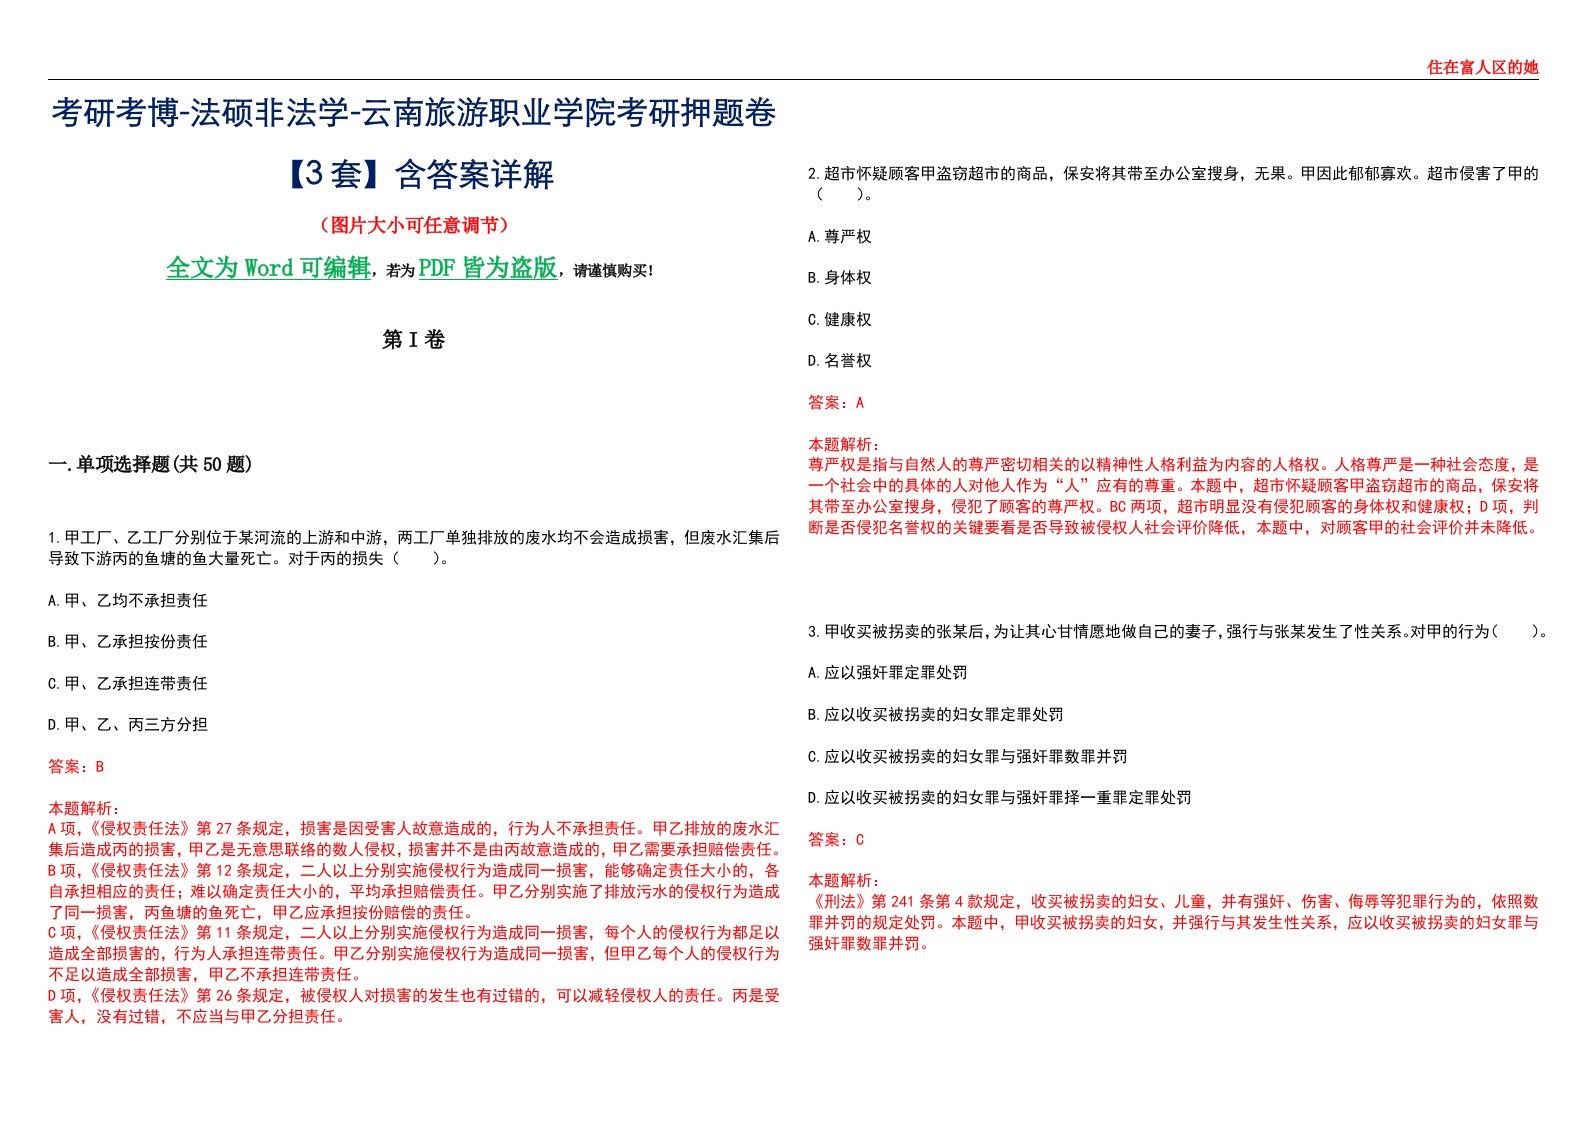Image resolution: width=1587 pixels, height=1122 pixels.
Task: Select option D 名誉权
Action: pyautogui.click(x=840, y=360)
